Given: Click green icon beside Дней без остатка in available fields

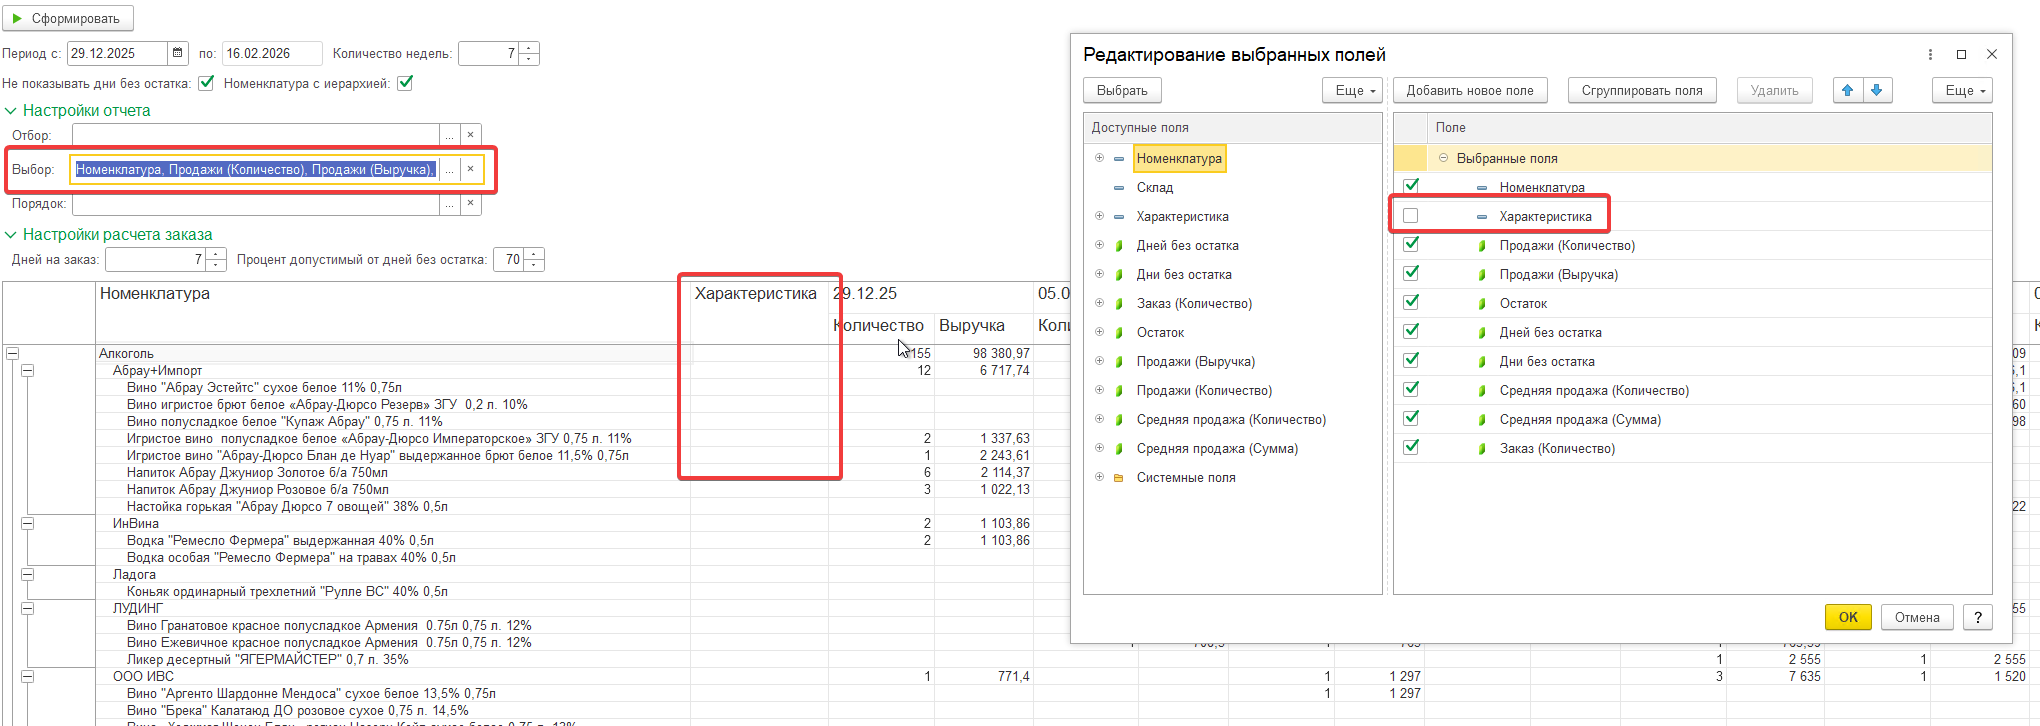Looking at the screenshot, I should [x=1119, y=246].
